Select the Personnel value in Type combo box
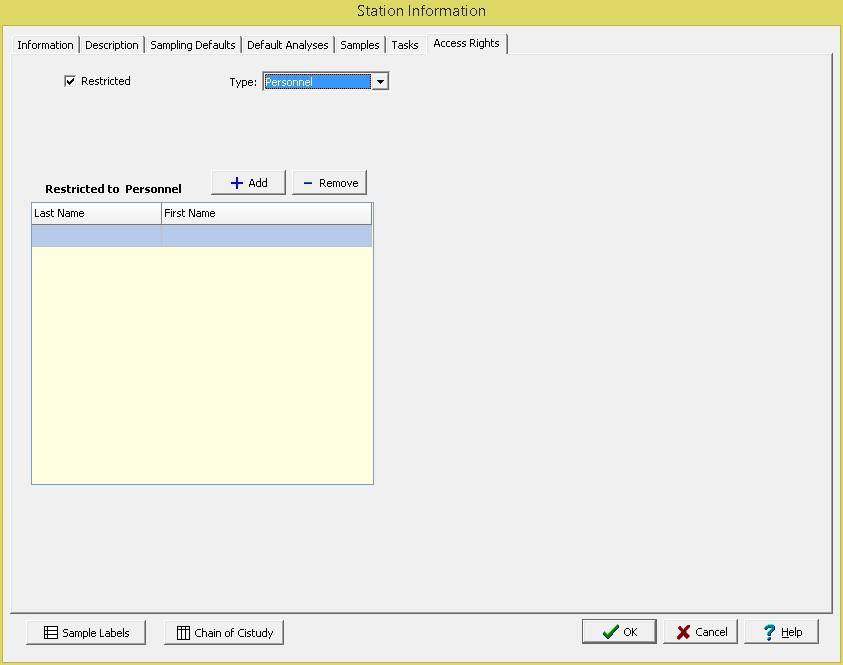This screenshot has width=843, height=665. pyautogui.click(x=316, y=82)
